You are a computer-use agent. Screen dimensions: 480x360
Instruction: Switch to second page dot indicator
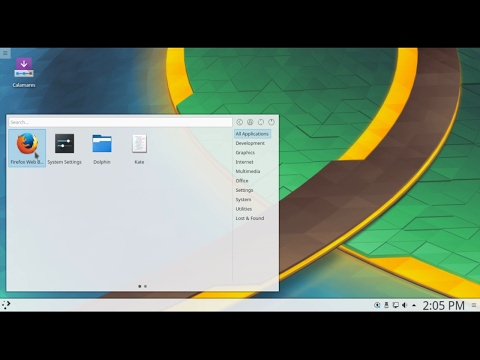145,286
